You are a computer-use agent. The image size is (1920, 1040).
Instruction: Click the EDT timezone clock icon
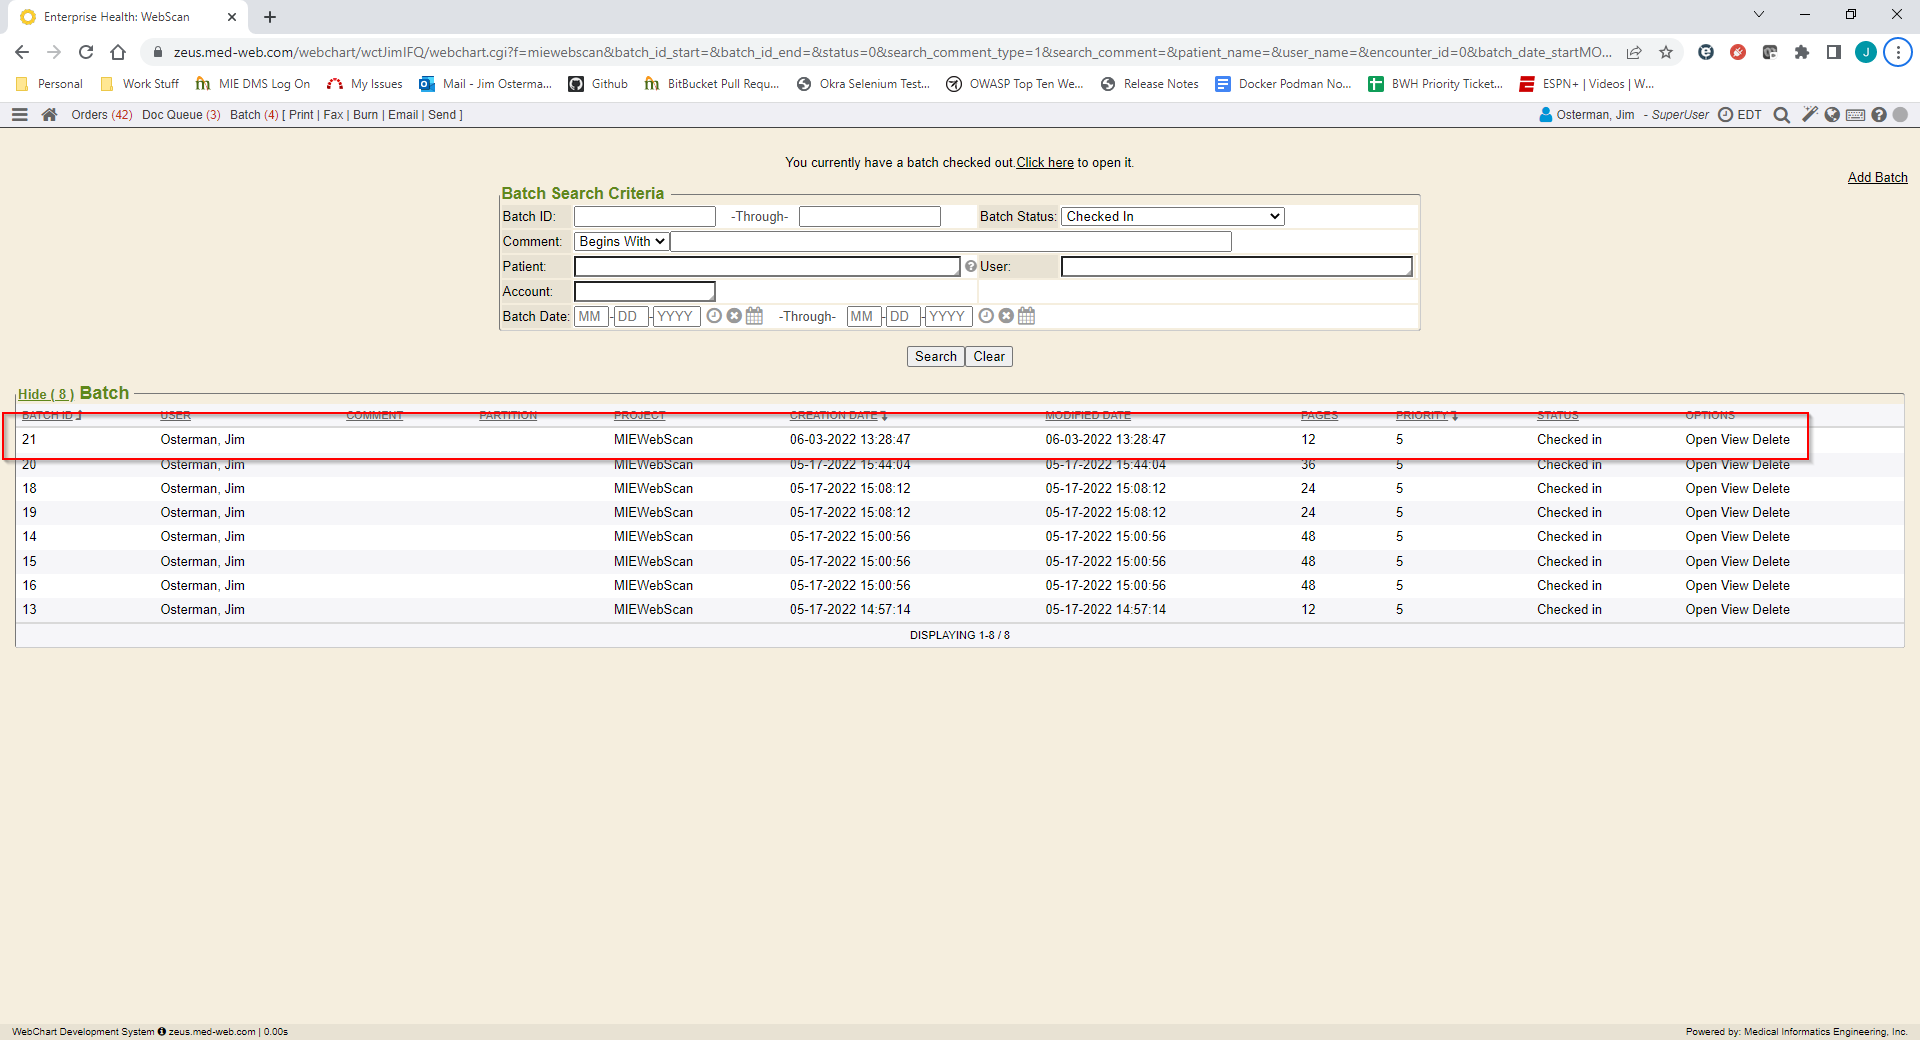pos(1725,115)
